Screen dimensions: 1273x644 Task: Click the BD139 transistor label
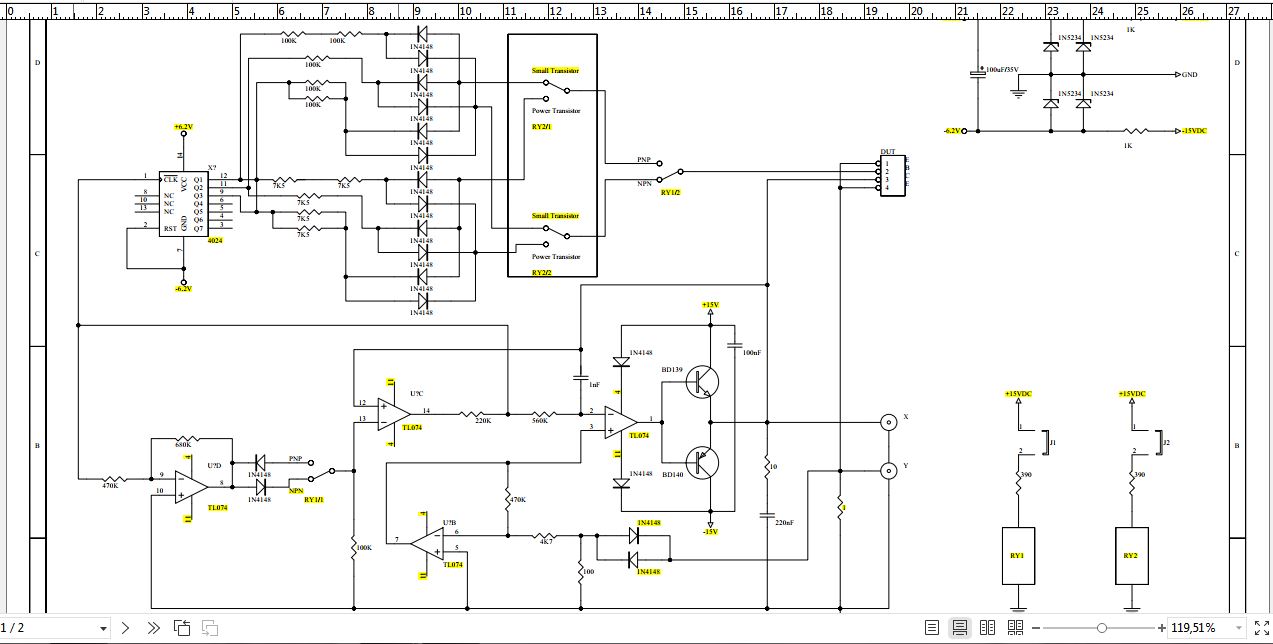[x=673, y=369]
